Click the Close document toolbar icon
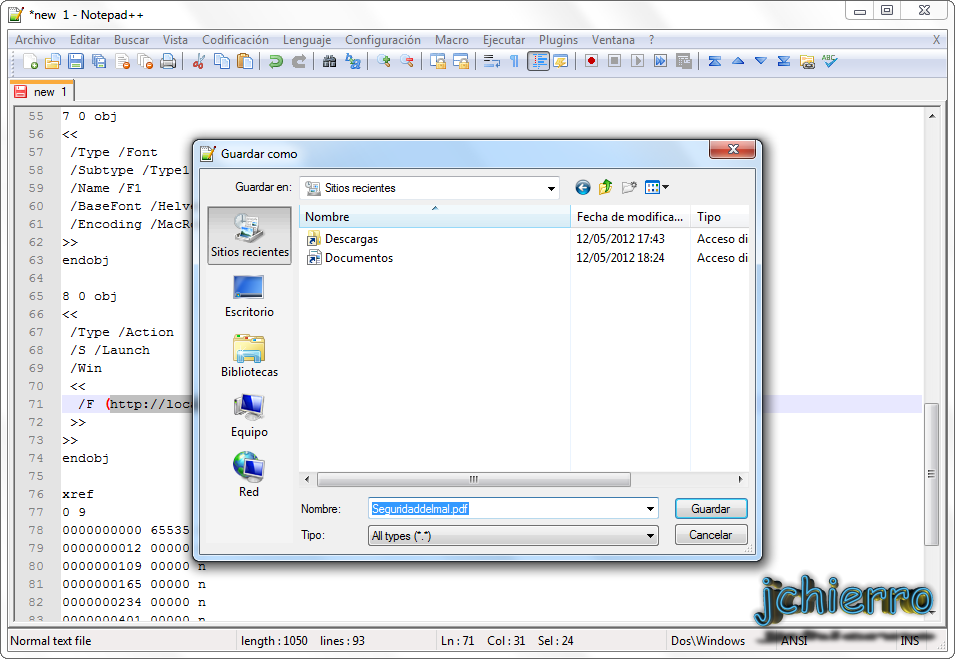 point(122,62)
